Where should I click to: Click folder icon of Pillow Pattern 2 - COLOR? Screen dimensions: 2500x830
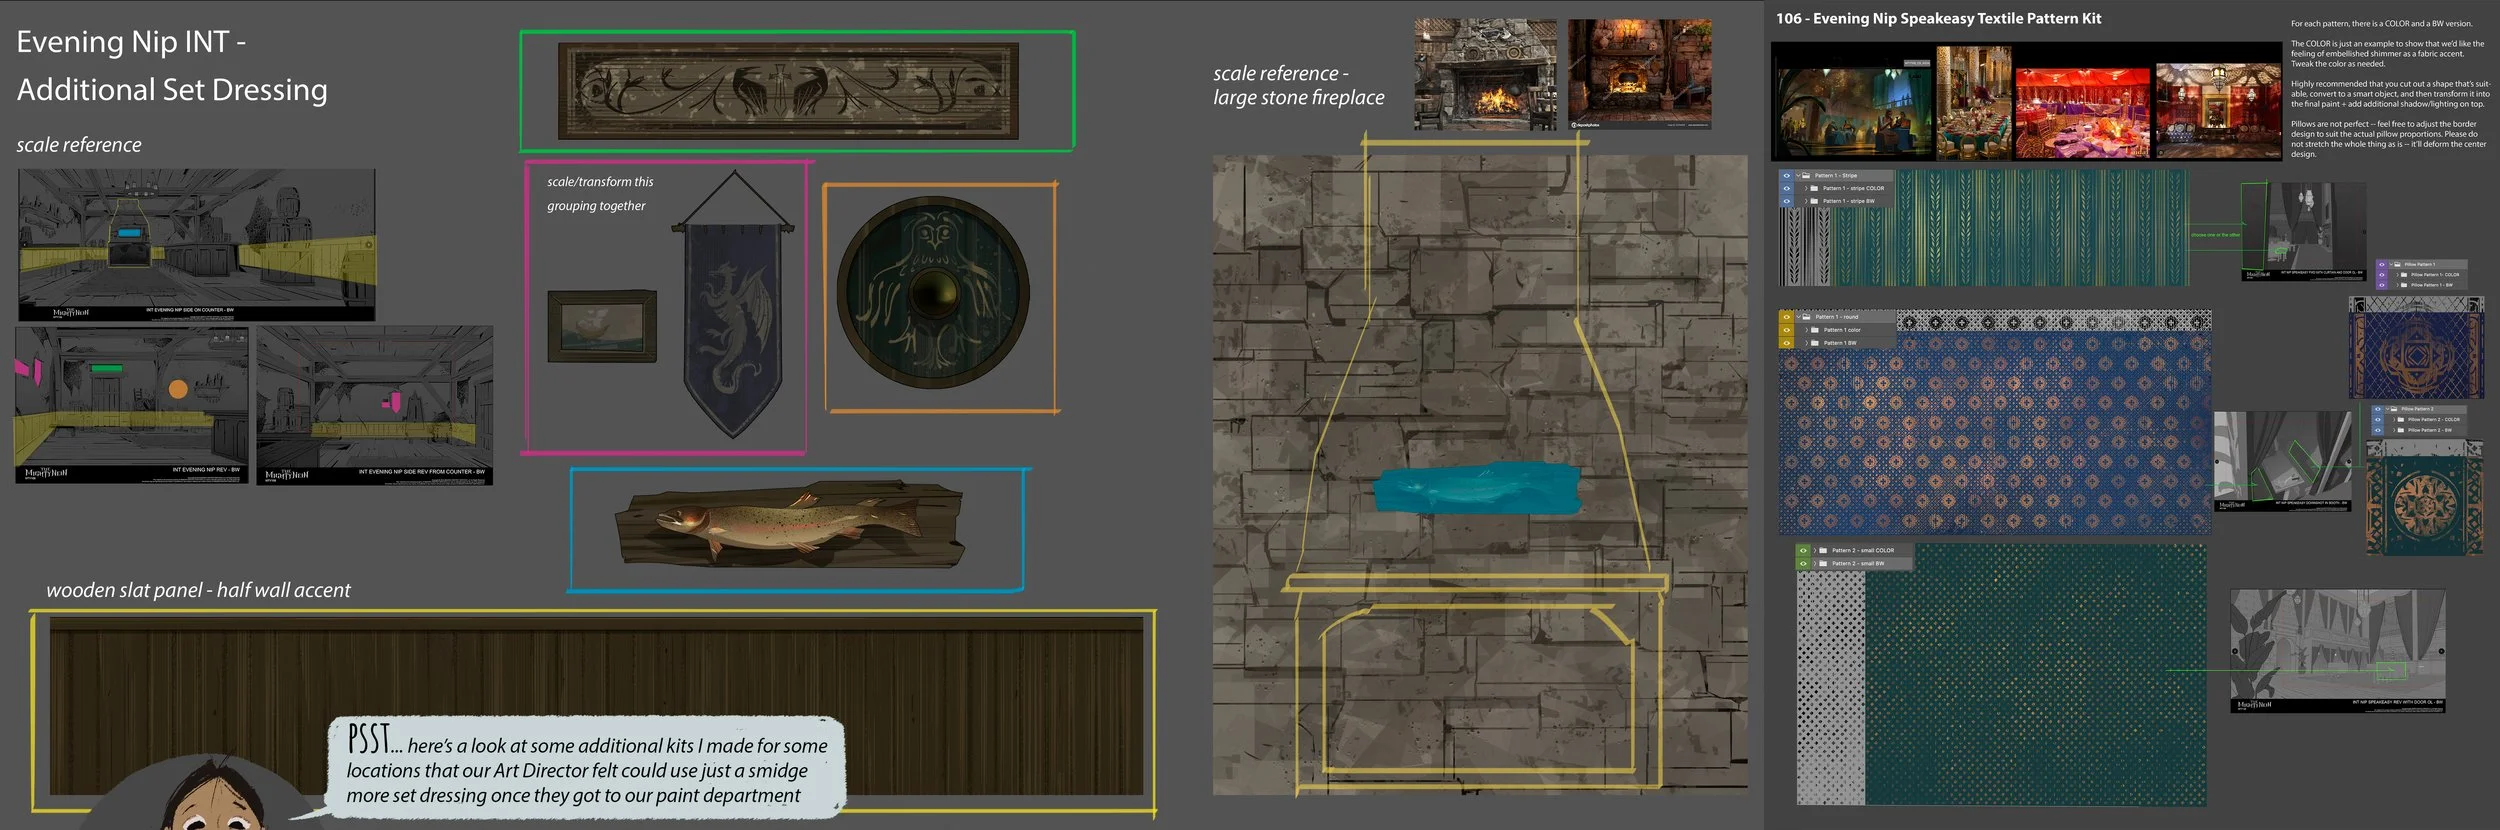coord(2401,420)
